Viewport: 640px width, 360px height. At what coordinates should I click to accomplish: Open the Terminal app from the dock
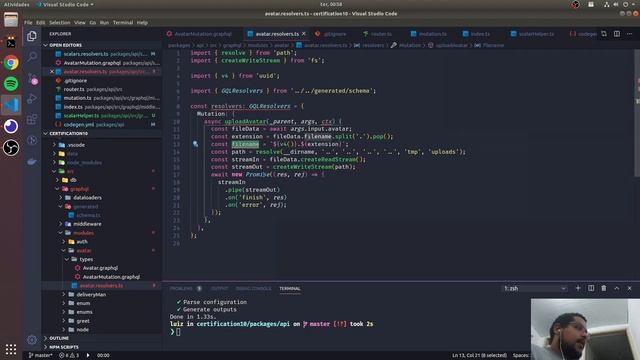11,42
